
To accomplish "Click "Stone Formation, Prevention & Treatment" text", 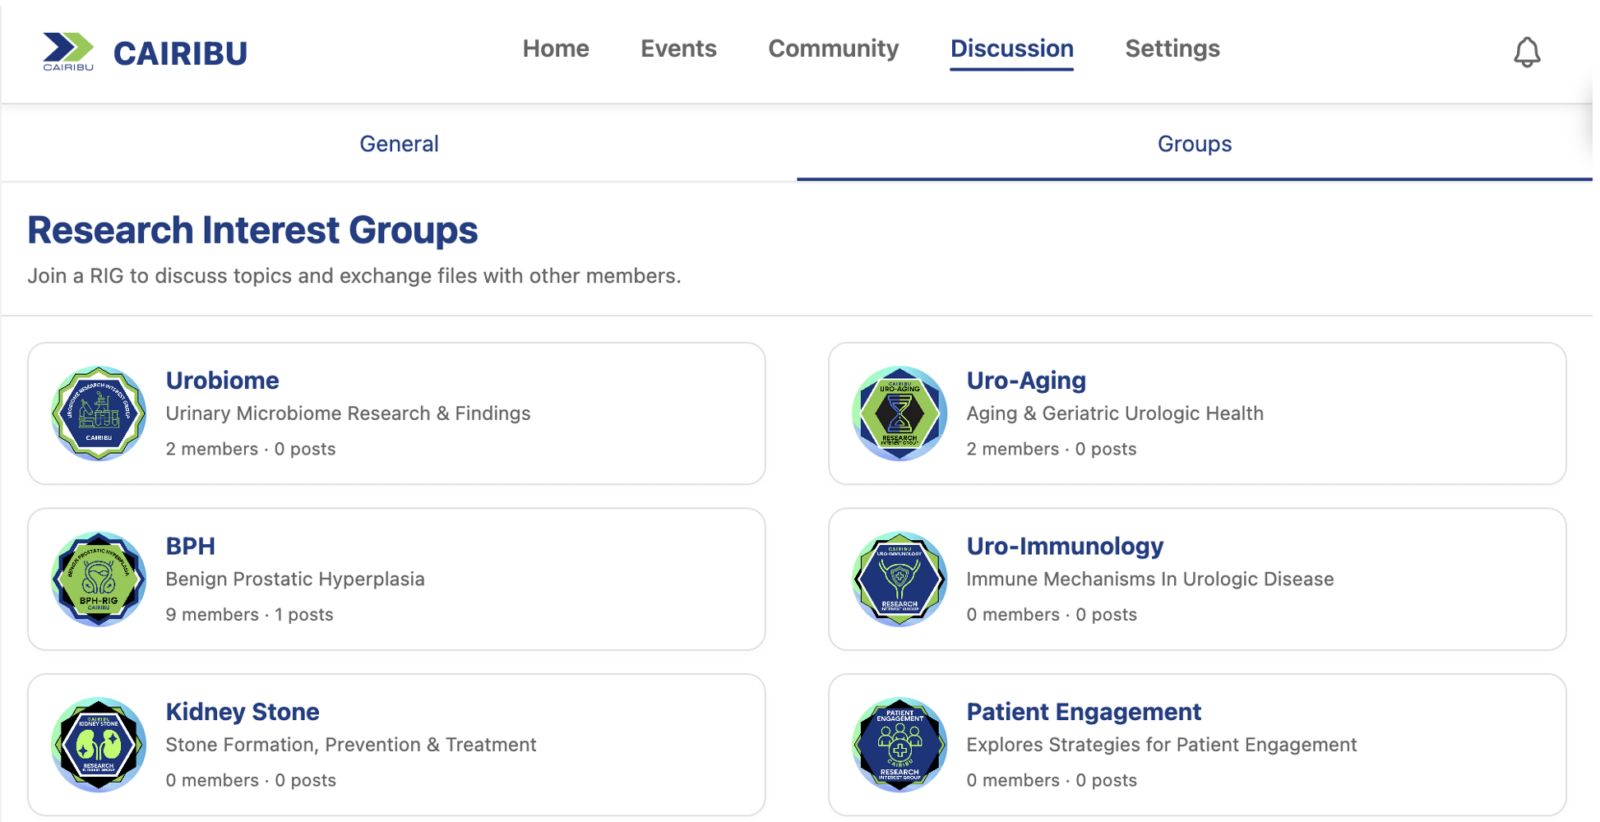I will [351, 745].
